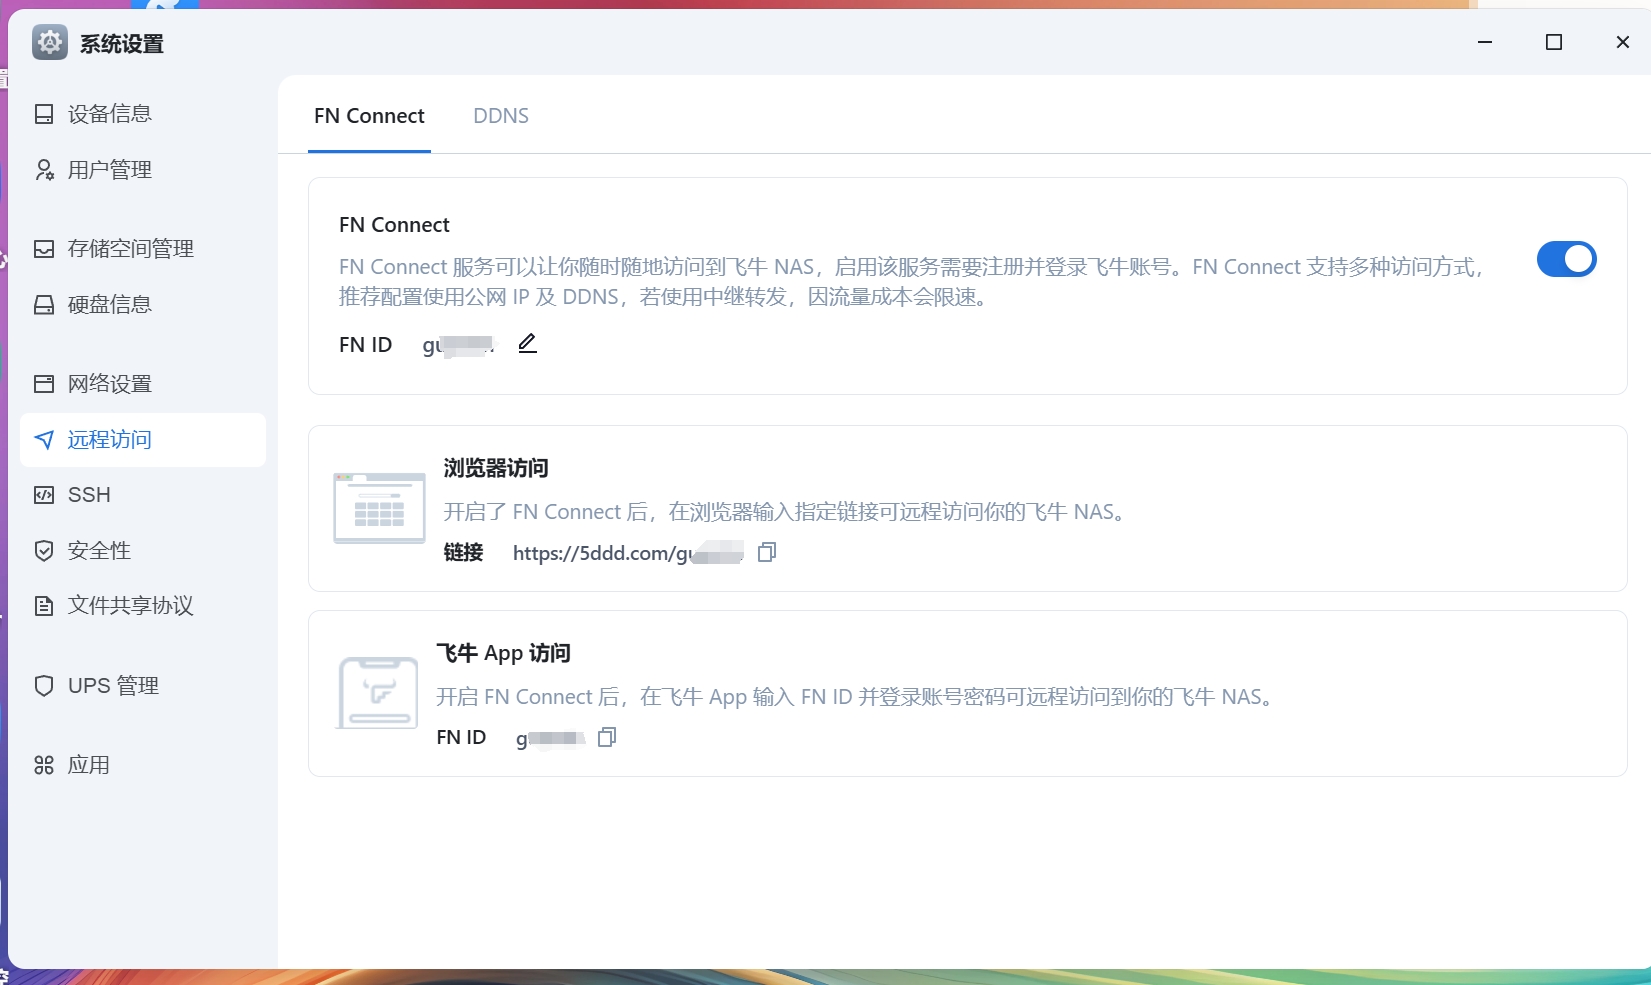1651x985 pixels.
Task: Click the 网络设置 window icon
Action: tap(44, 384)
